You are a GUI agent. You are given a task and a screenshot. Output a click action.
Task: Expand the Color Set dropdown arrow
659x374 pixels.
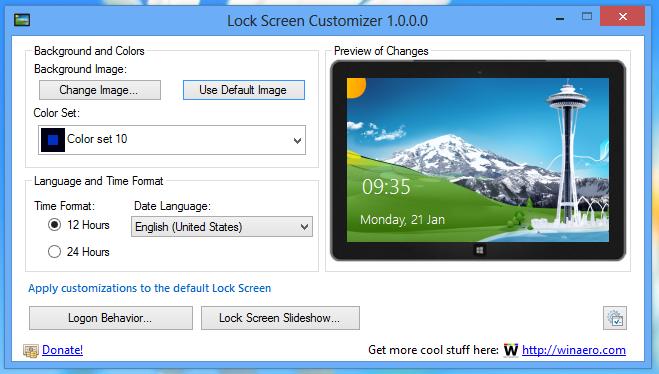click(297, 140)
